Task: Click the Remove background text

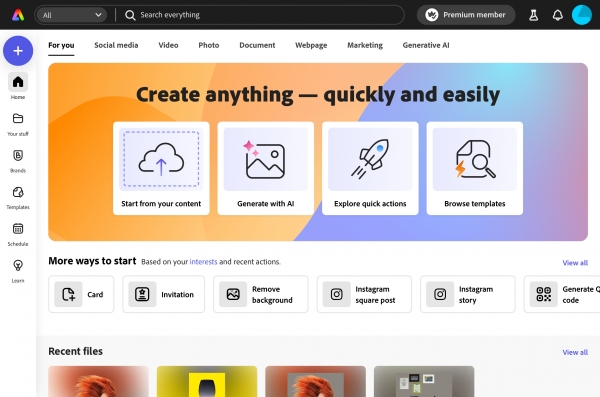Action: coord(272,294)
